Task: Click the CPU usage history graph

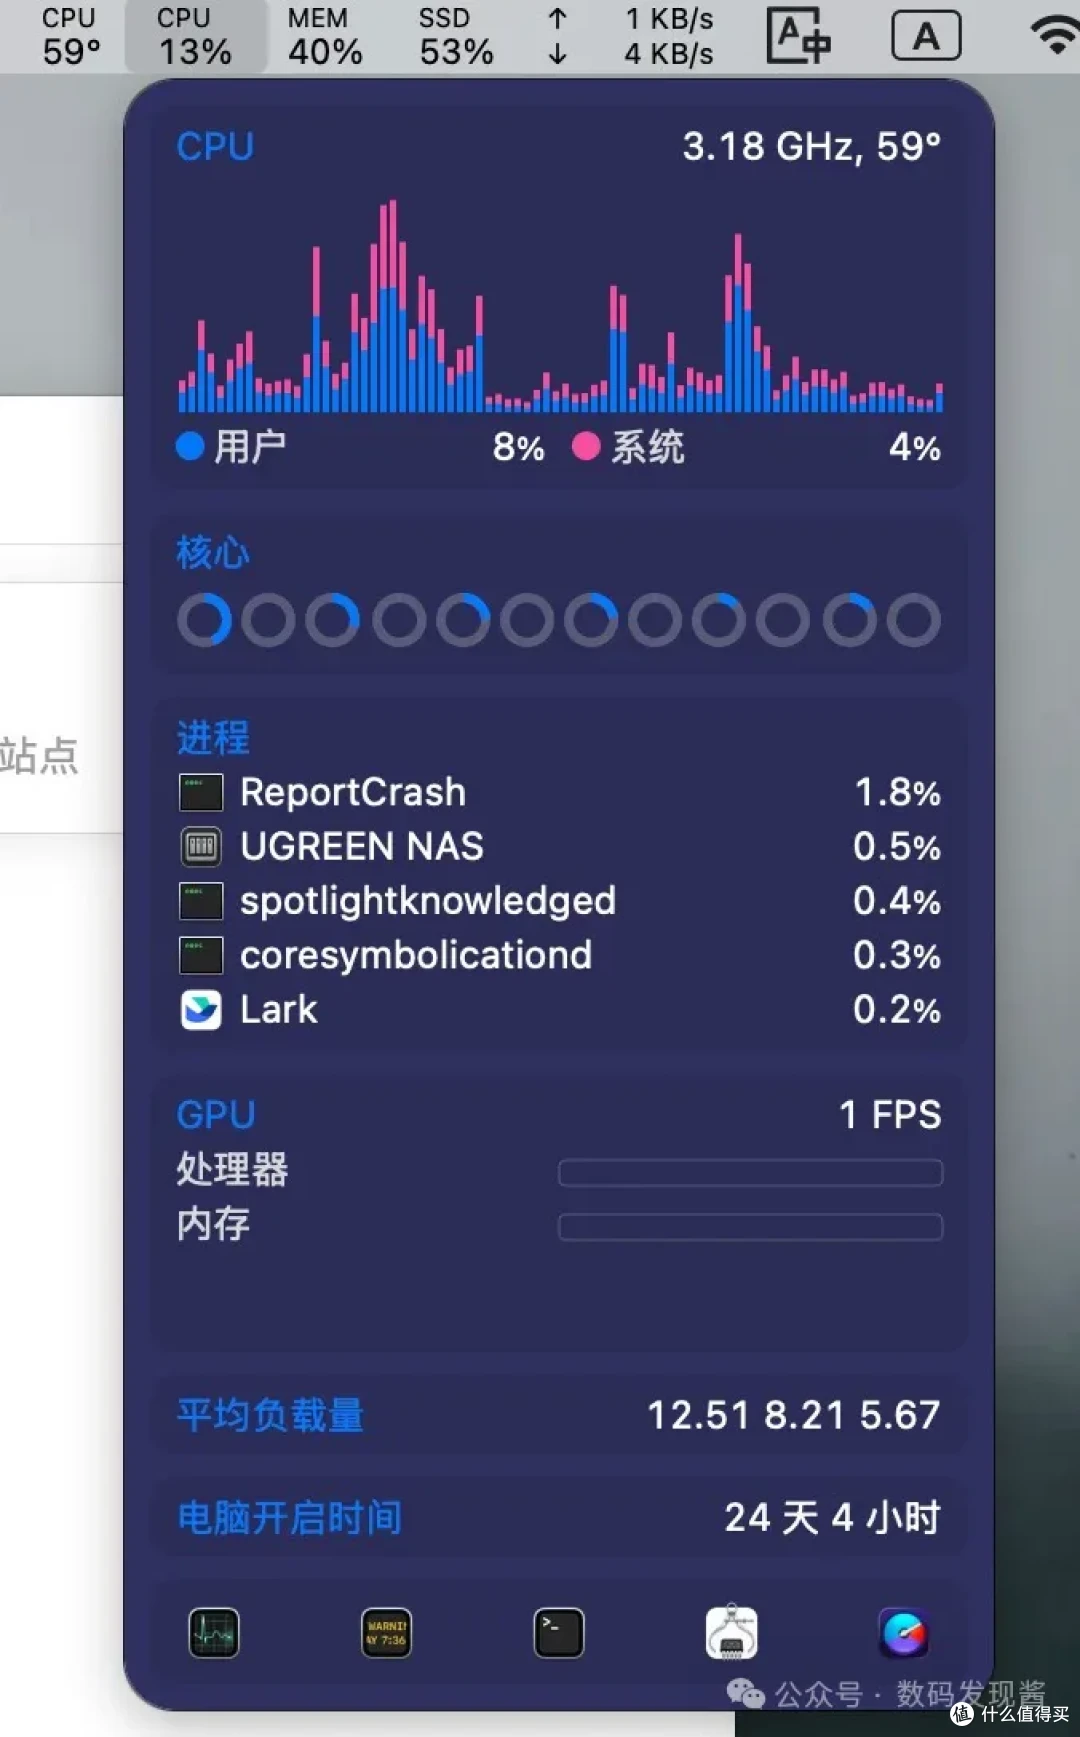Action: 560,306
